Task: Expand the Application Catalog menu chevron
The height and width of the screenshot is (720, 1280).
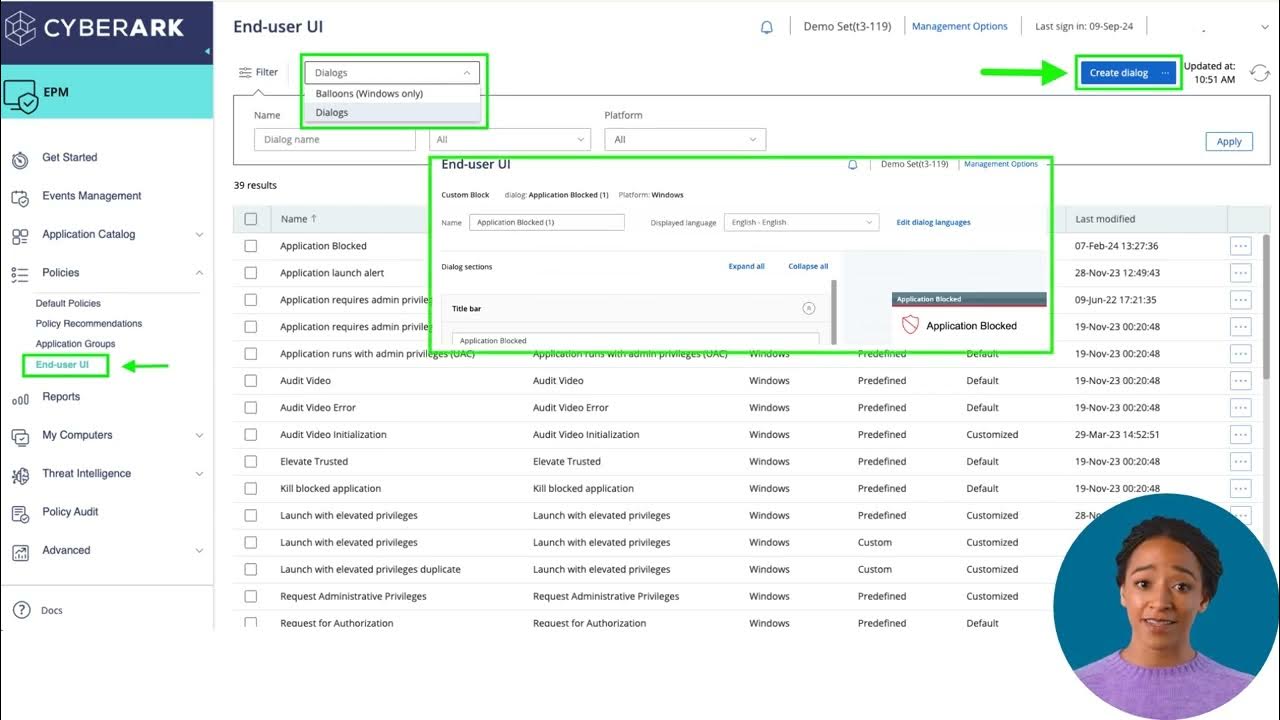Action: pos(199,235)
